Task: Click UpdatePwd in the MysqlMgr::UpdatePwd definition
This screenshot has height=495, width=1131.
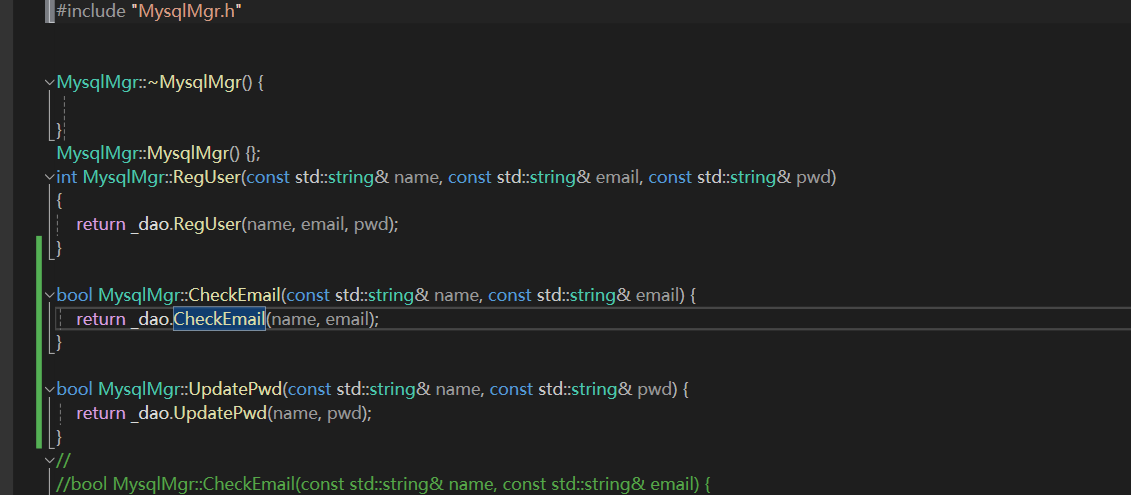Action: (235, 390)
